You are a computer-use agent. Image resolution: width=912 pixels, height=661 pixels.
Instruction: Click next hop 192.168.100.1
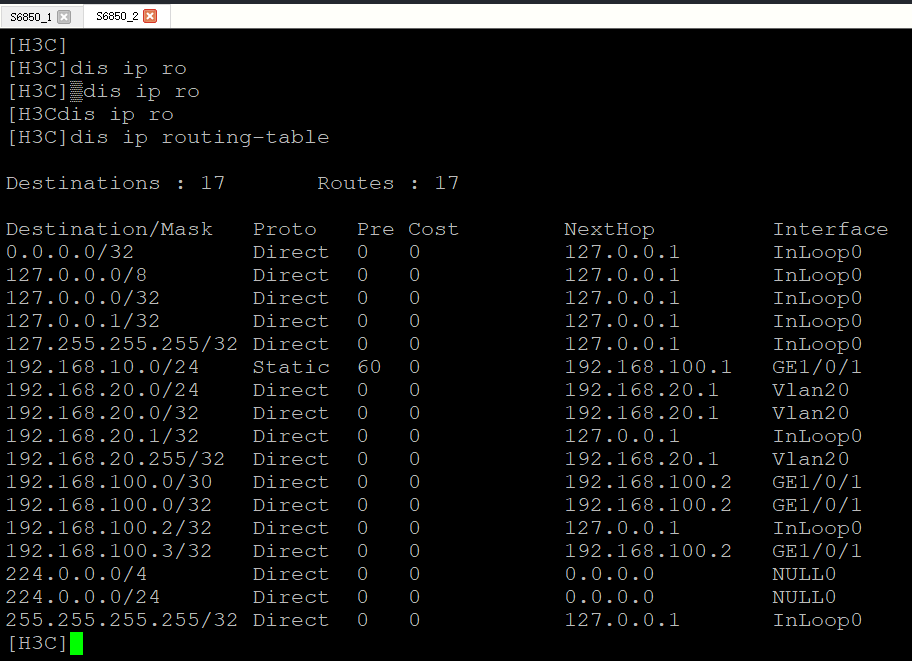click(x=648, y=367)
